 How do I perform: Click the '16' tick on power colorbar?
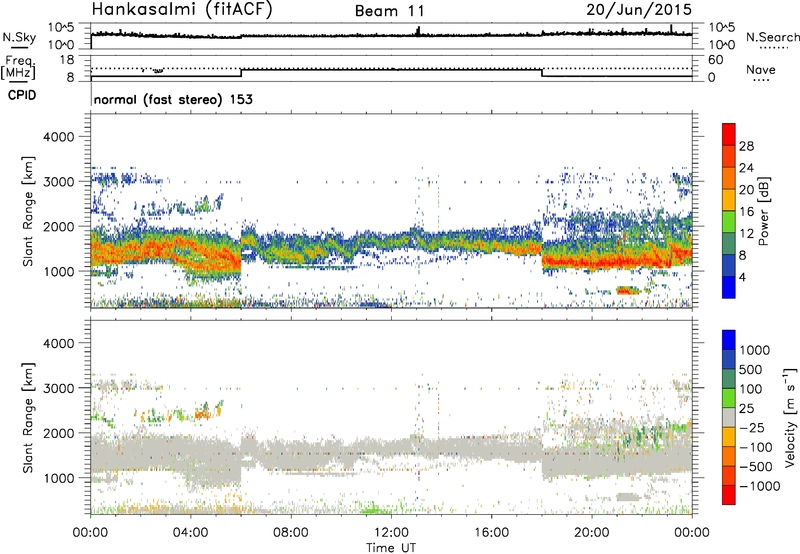[x=746, y=212]
